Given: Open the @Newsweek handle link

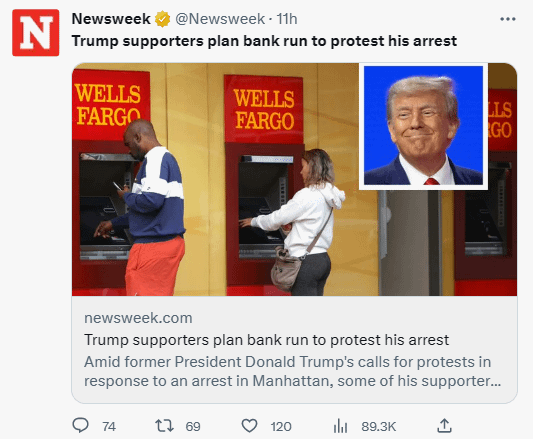Looking at the screenshot, I should (x=220, y=19).
